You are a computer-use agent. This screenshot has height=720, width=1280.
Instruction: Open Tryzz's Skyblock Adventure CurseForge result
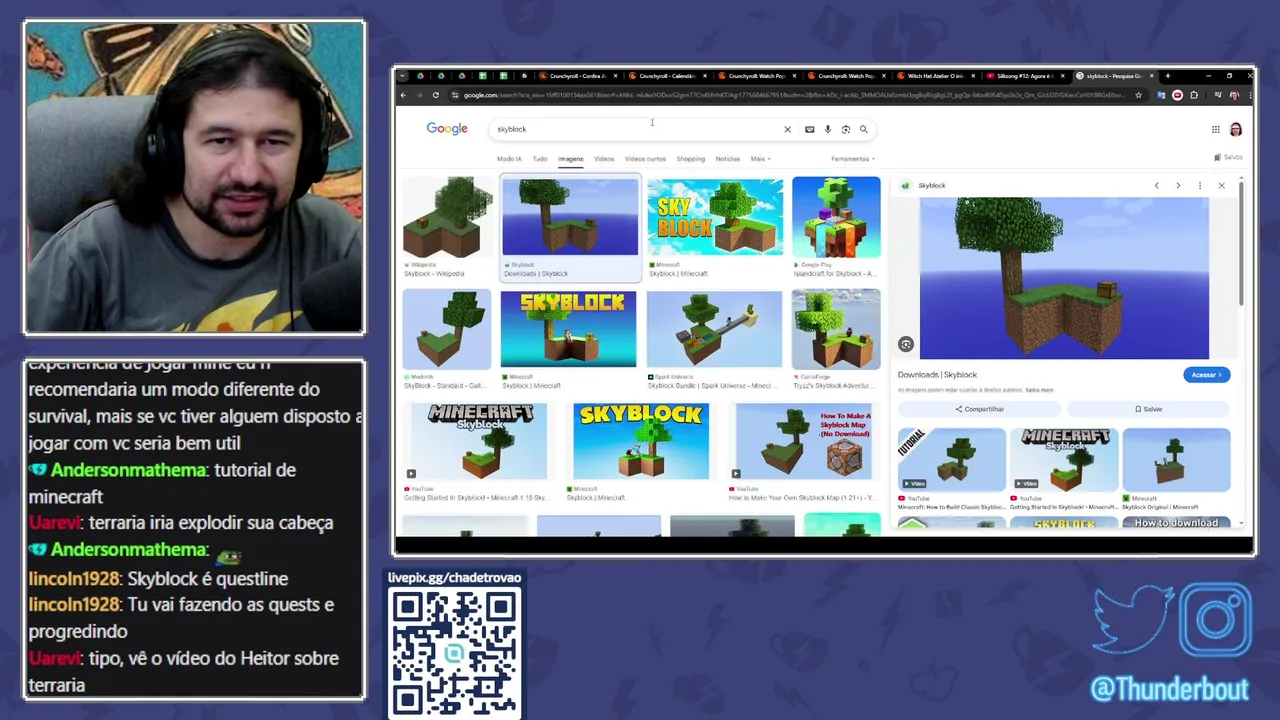click(x=836, y=340)
